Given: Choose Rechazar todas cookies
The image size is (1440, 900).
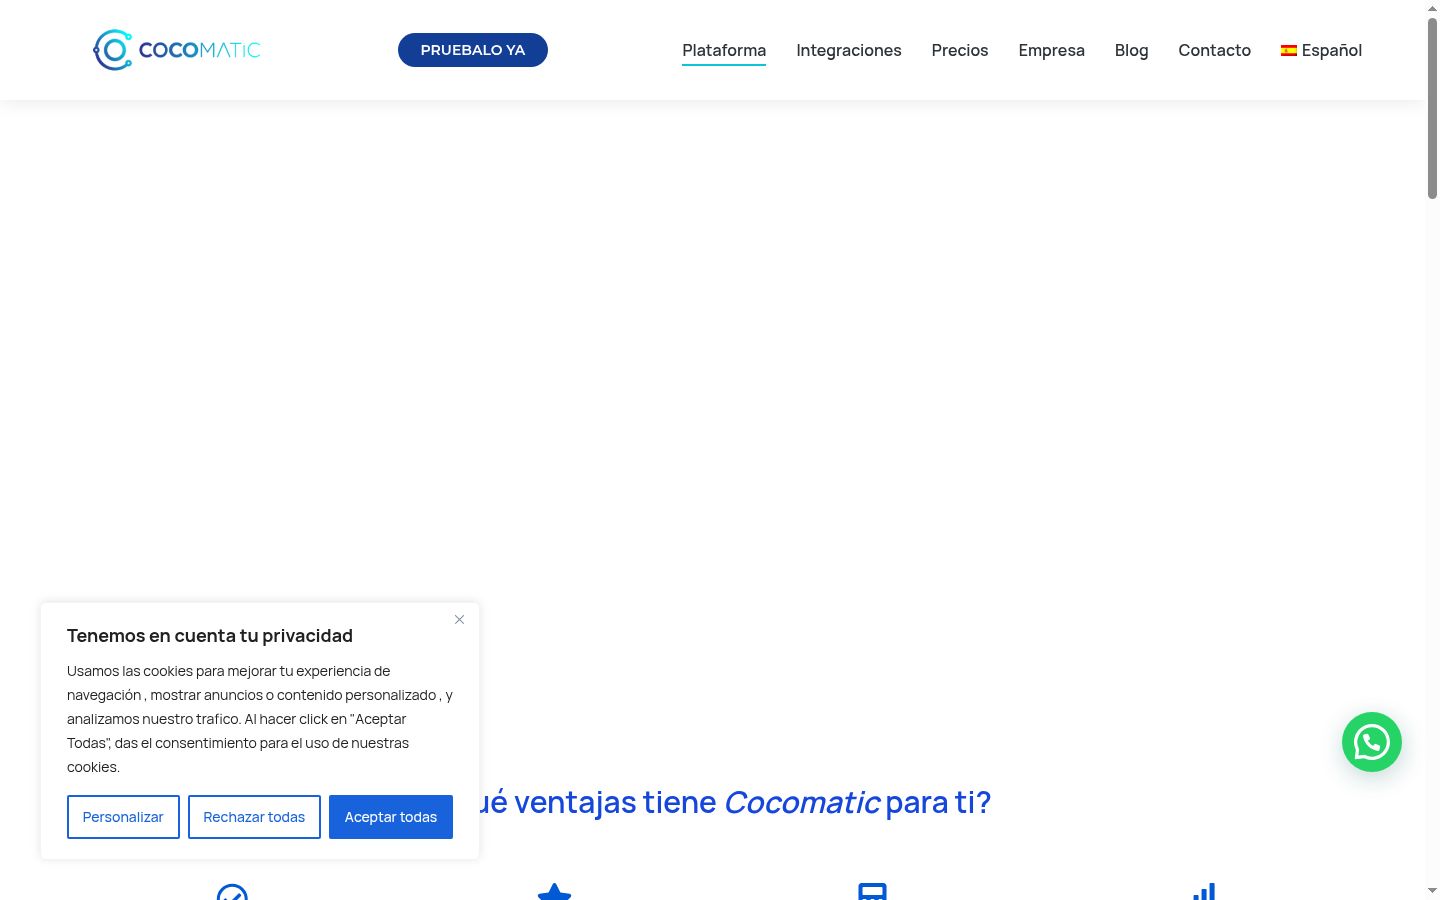Looking at the screenshot, I should (254, 817).
